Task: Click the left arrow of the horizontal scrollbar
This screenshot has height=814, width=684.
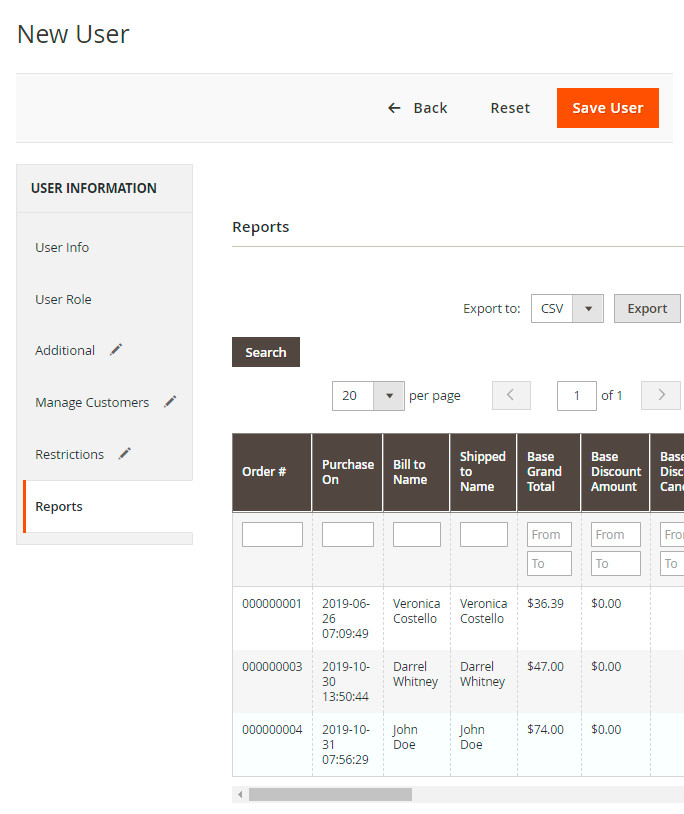Action: [240, 794]
